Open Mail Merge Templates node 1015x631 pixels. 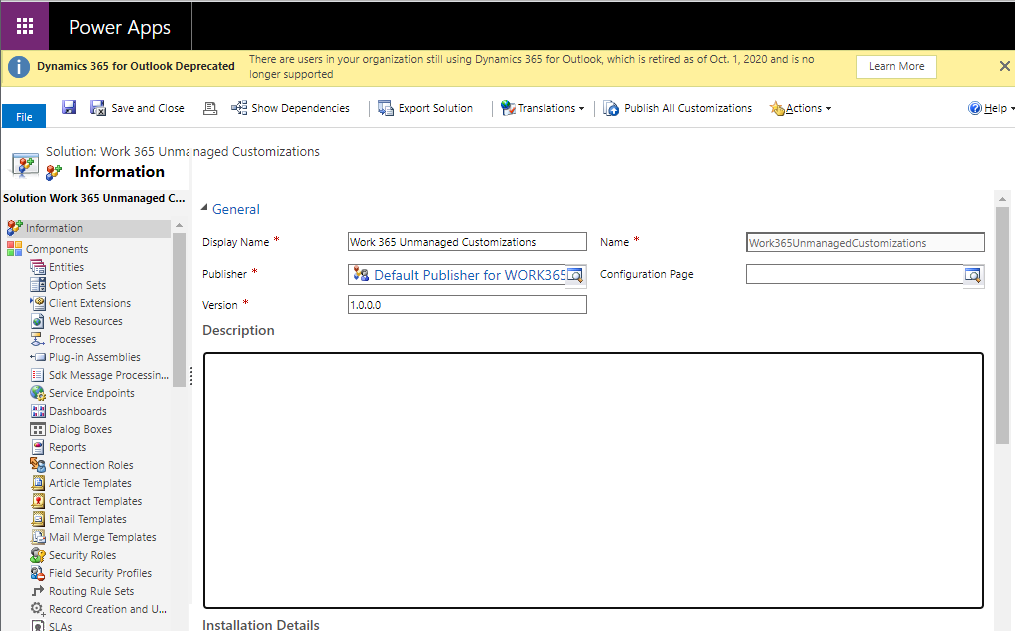coord(102,537)
